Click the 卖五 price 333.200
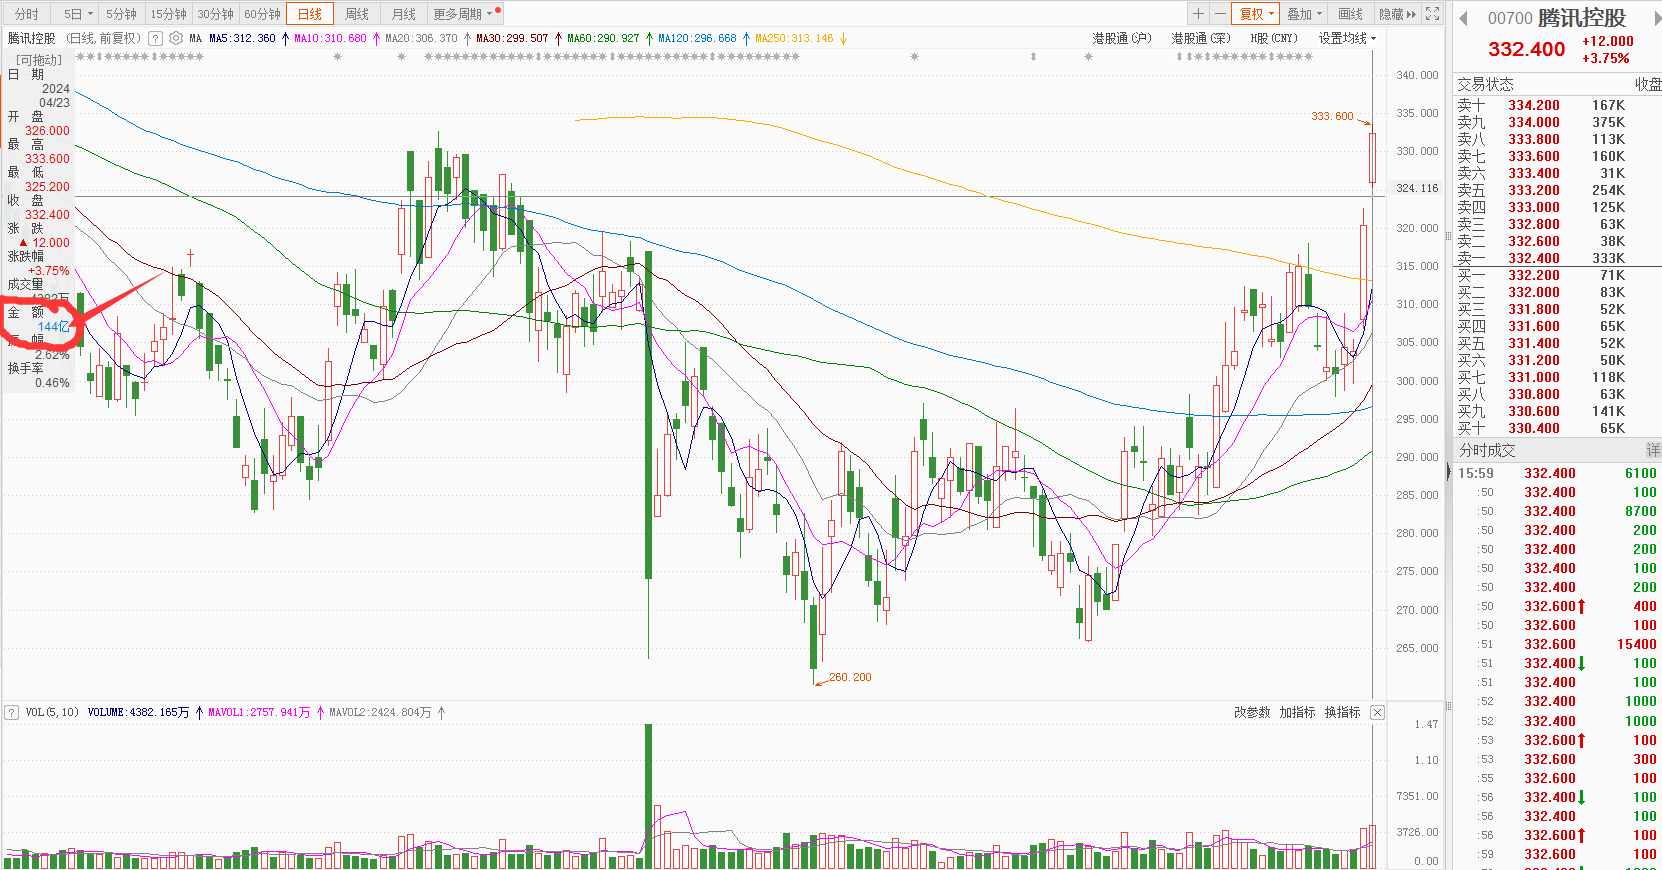Viewport: 1662px width, 870px height. pyautogui.click(x=1534, y=190)
